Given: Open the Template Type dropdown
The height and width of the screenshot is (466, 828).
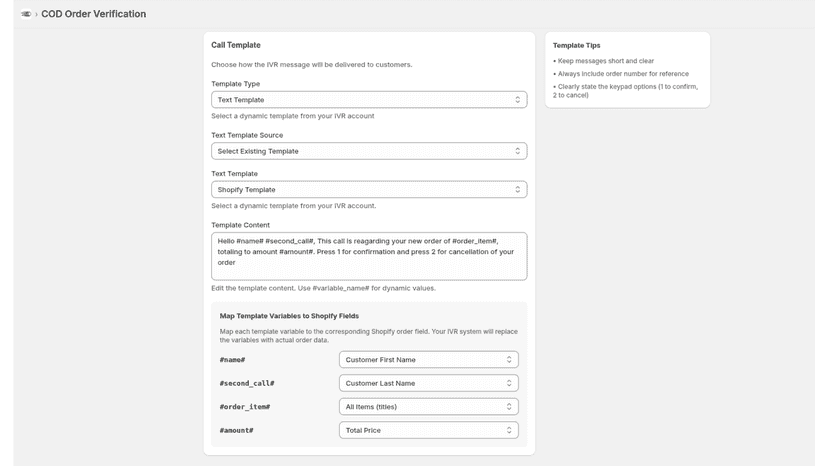Looking at the screenshot, I should coord(369,100).
